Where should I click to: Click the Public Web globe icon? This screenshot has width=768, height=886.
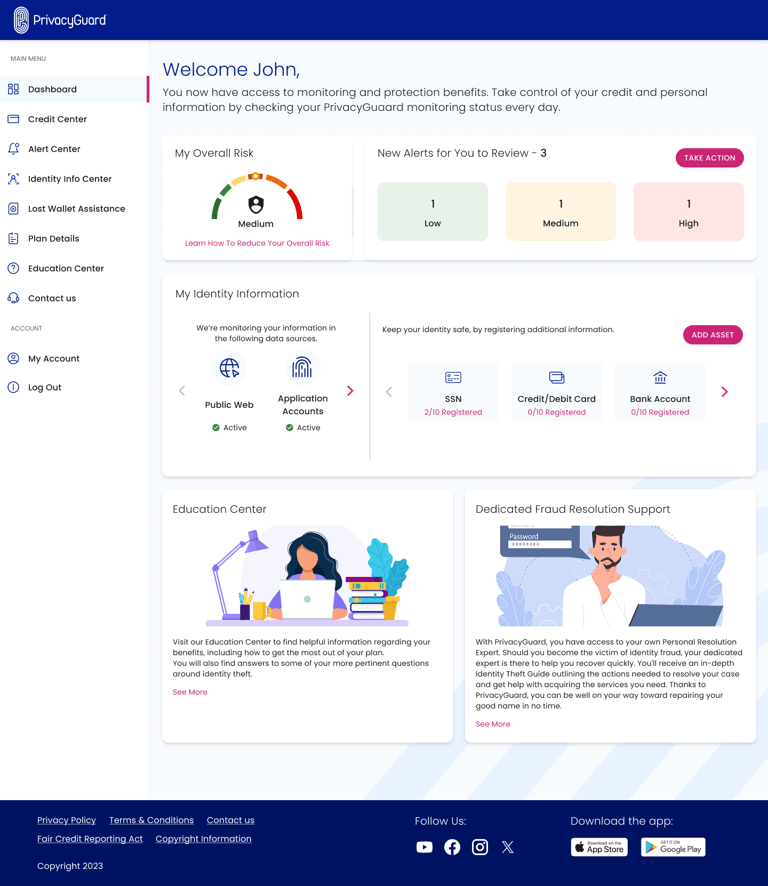tap(229, 368)
